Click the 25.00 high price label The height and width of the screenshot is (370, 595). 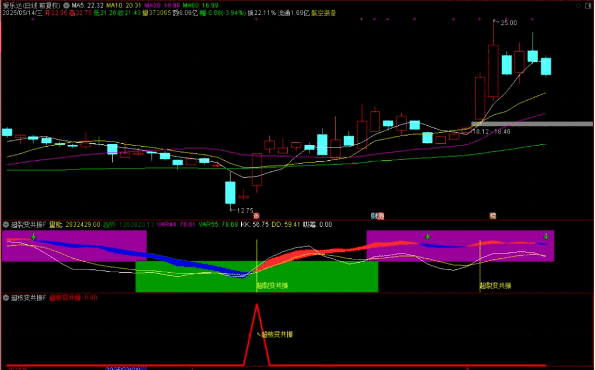508,23
